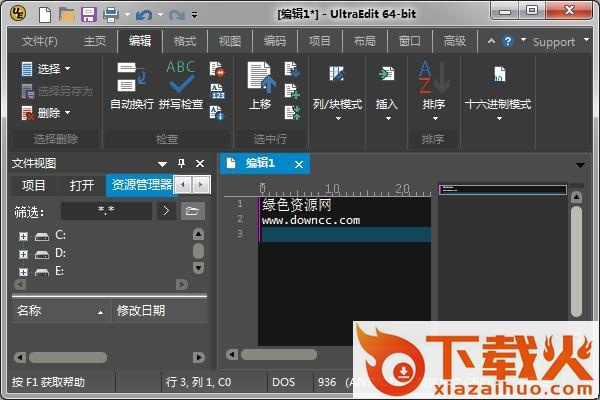
Task: Open the 选择 dropdown
Action: tap(46, 69)
